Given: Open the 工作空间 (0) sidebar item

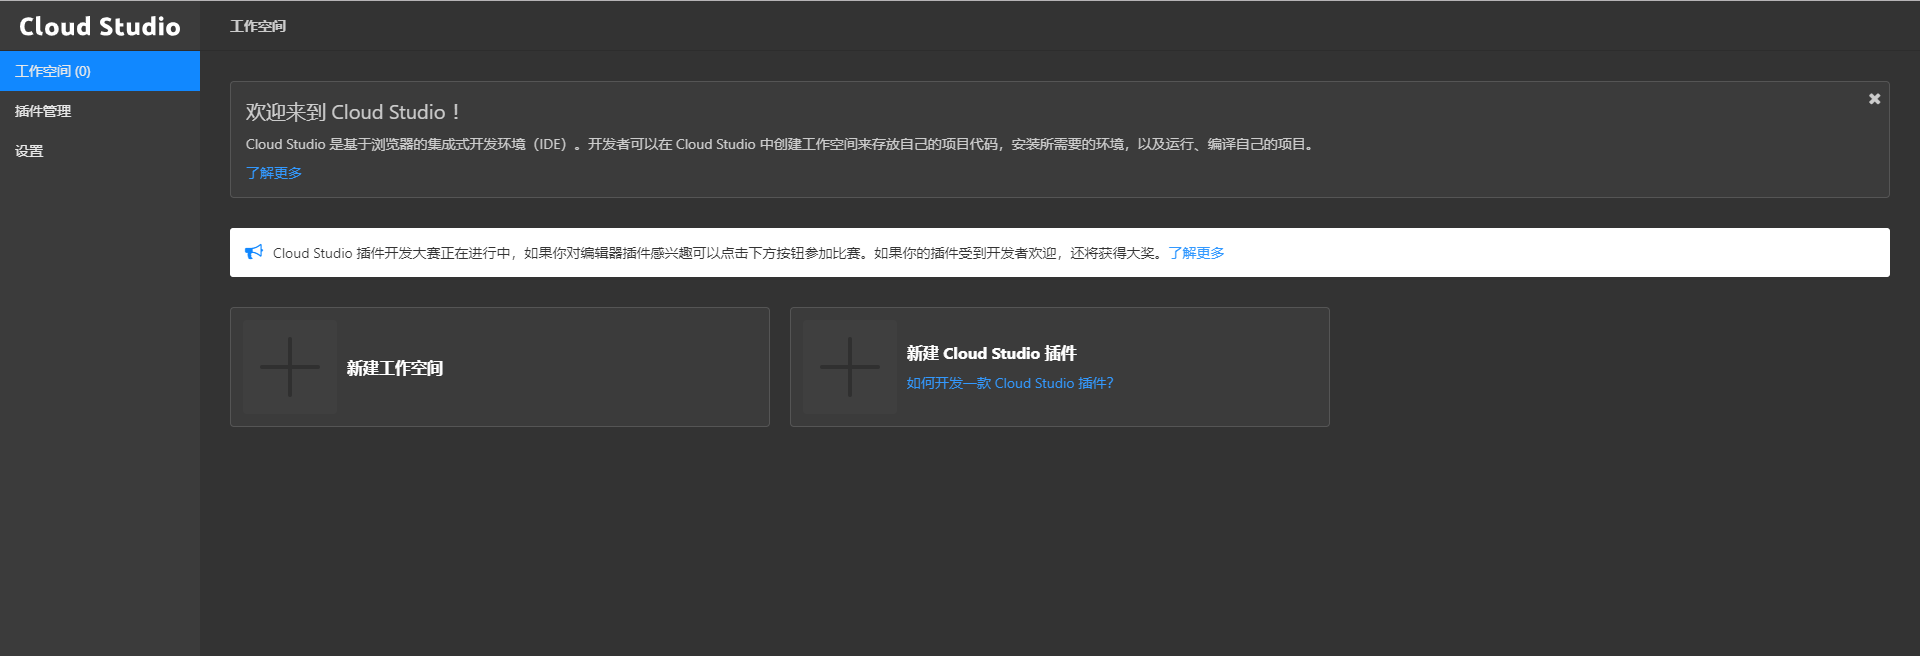Looking at the screenshot, I should pyautogui.click(x=100, y=71).
